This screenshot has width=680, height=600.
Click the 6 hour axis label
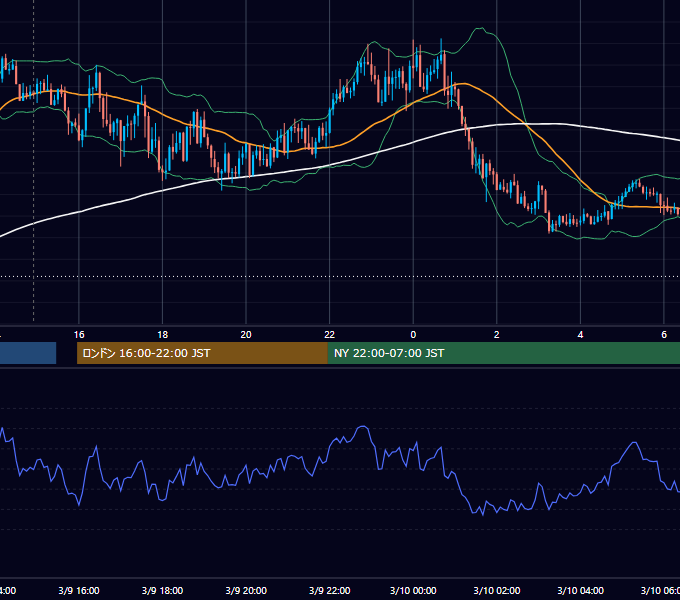[664, 335]
